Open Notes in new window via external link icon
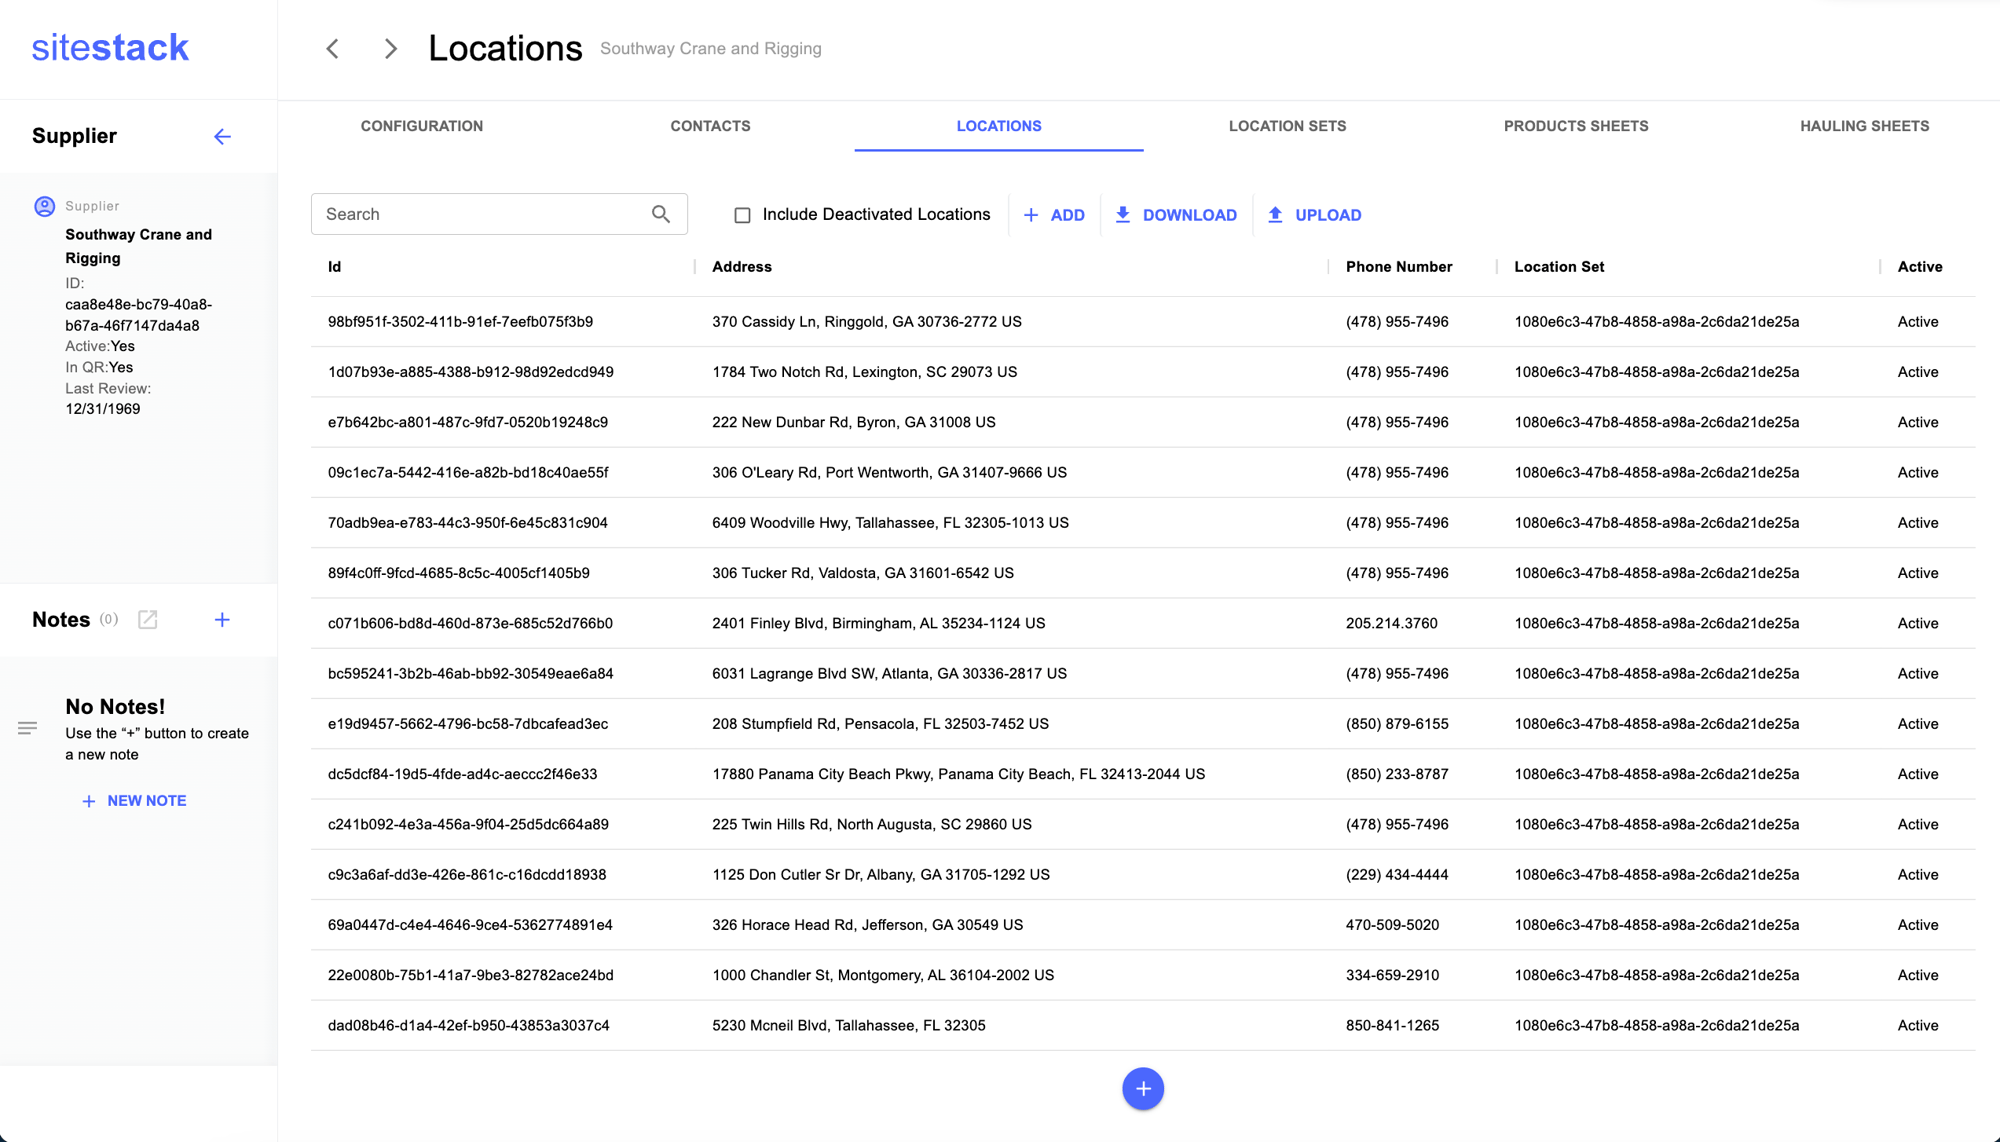Viewport: 2000px width, 1142px height. click(x=148, y=620)
